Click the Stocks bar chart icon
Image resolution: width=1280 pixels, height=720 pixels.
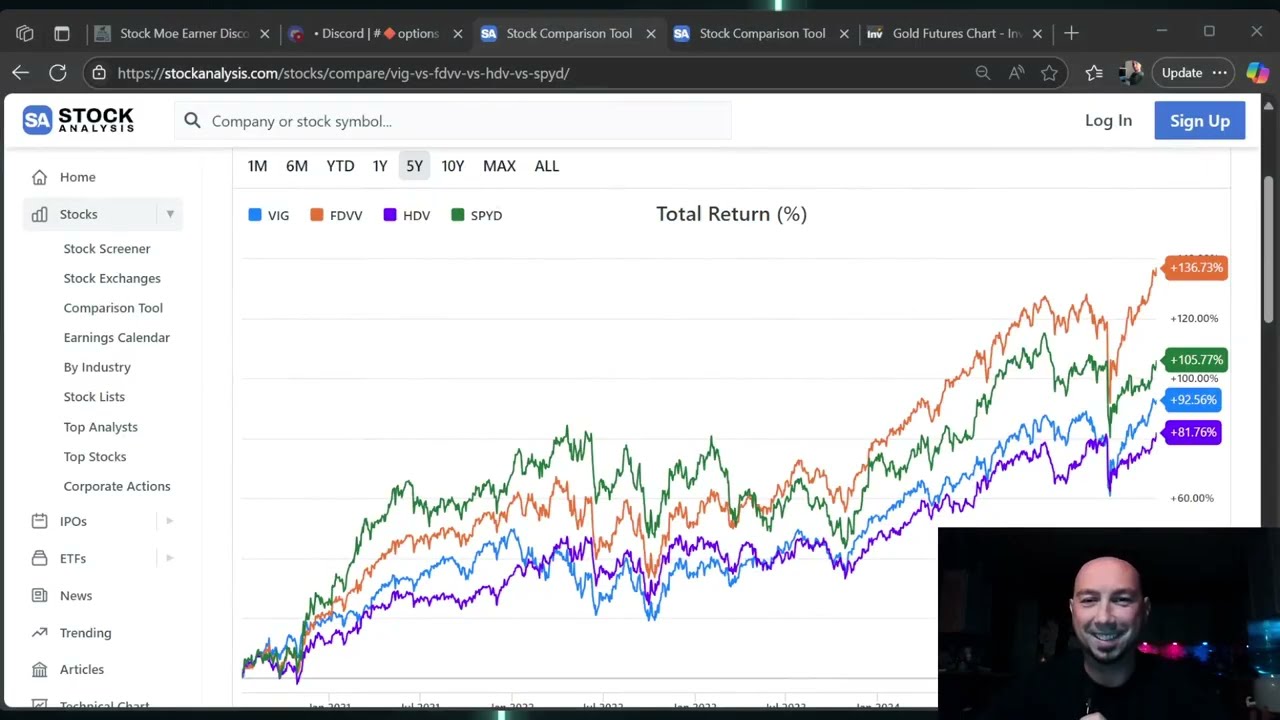pos(39,214)
